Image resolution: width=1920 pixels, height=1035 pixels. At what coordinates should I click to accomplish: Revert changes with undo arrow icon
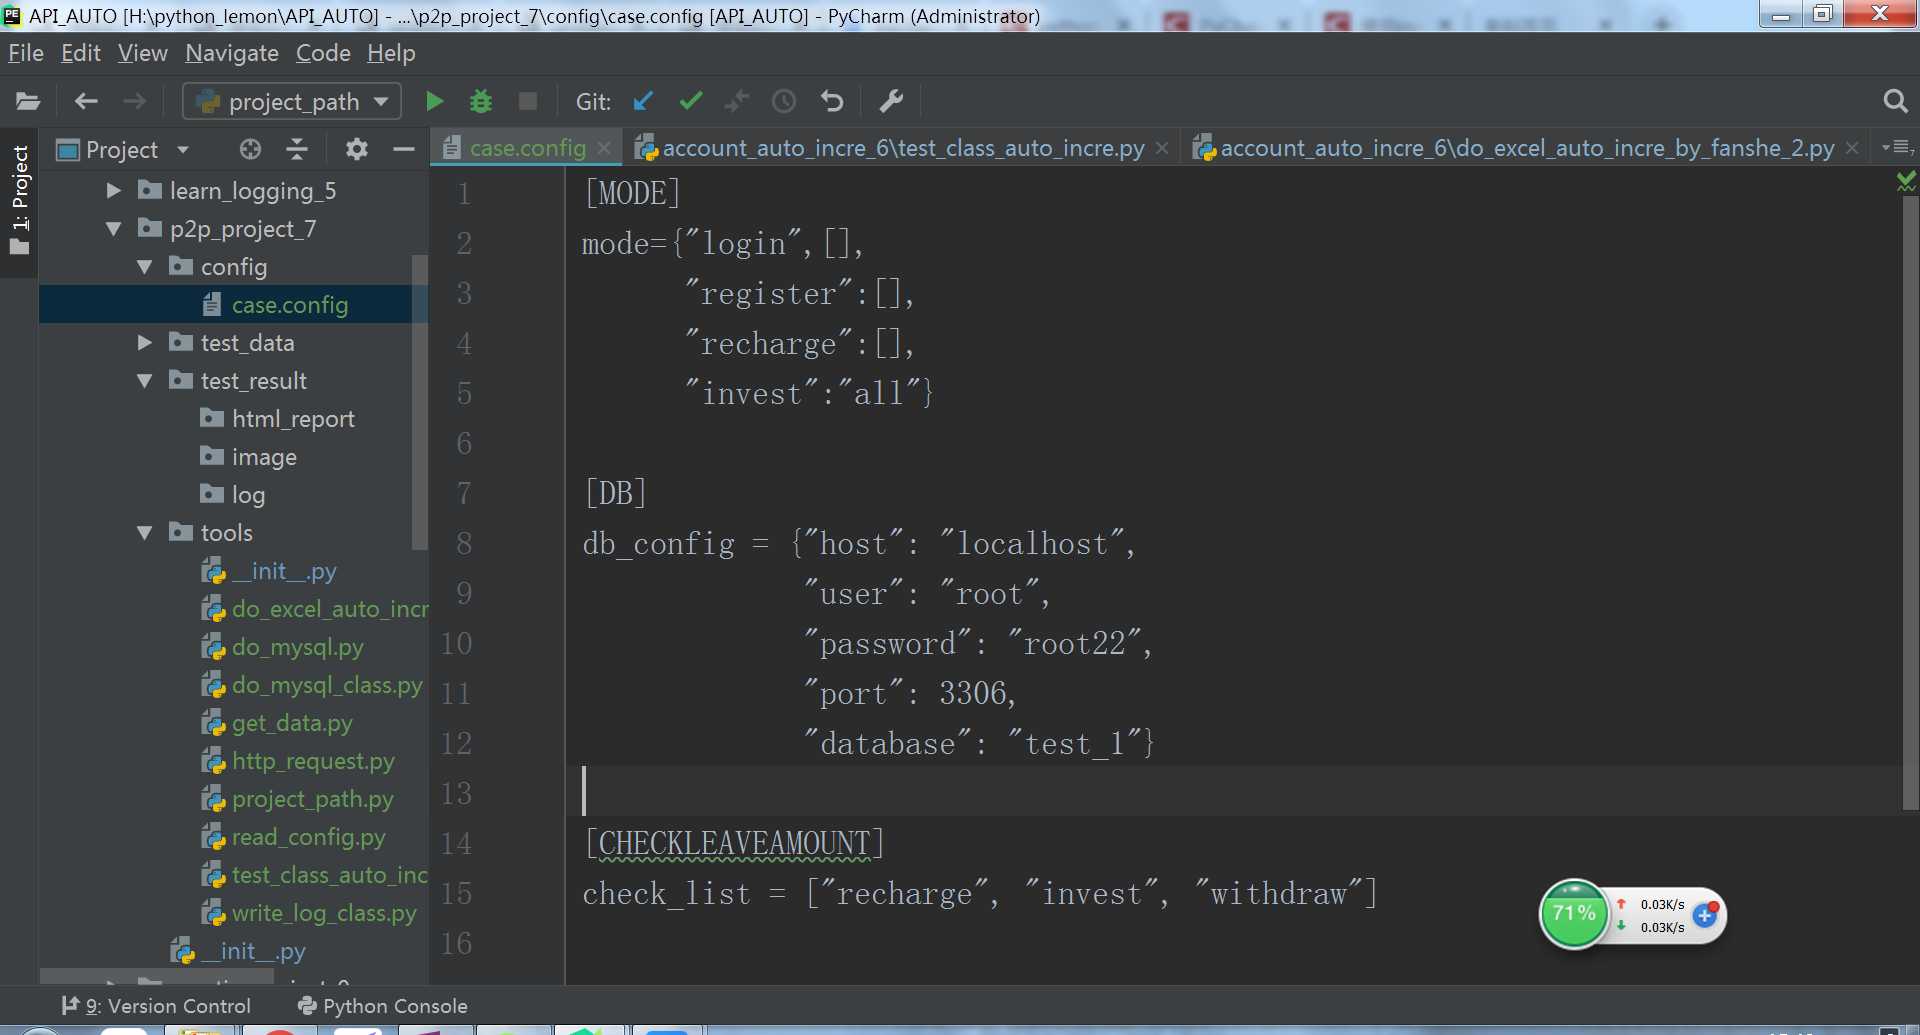[832, 101]
